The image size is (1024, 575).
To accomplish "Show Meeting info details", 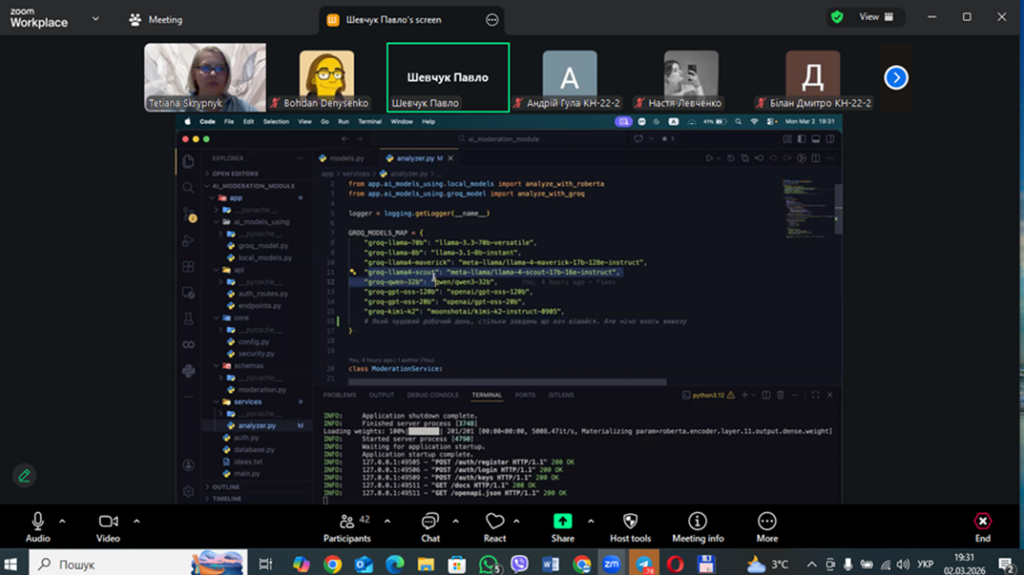I will click(x=697, y=526).
